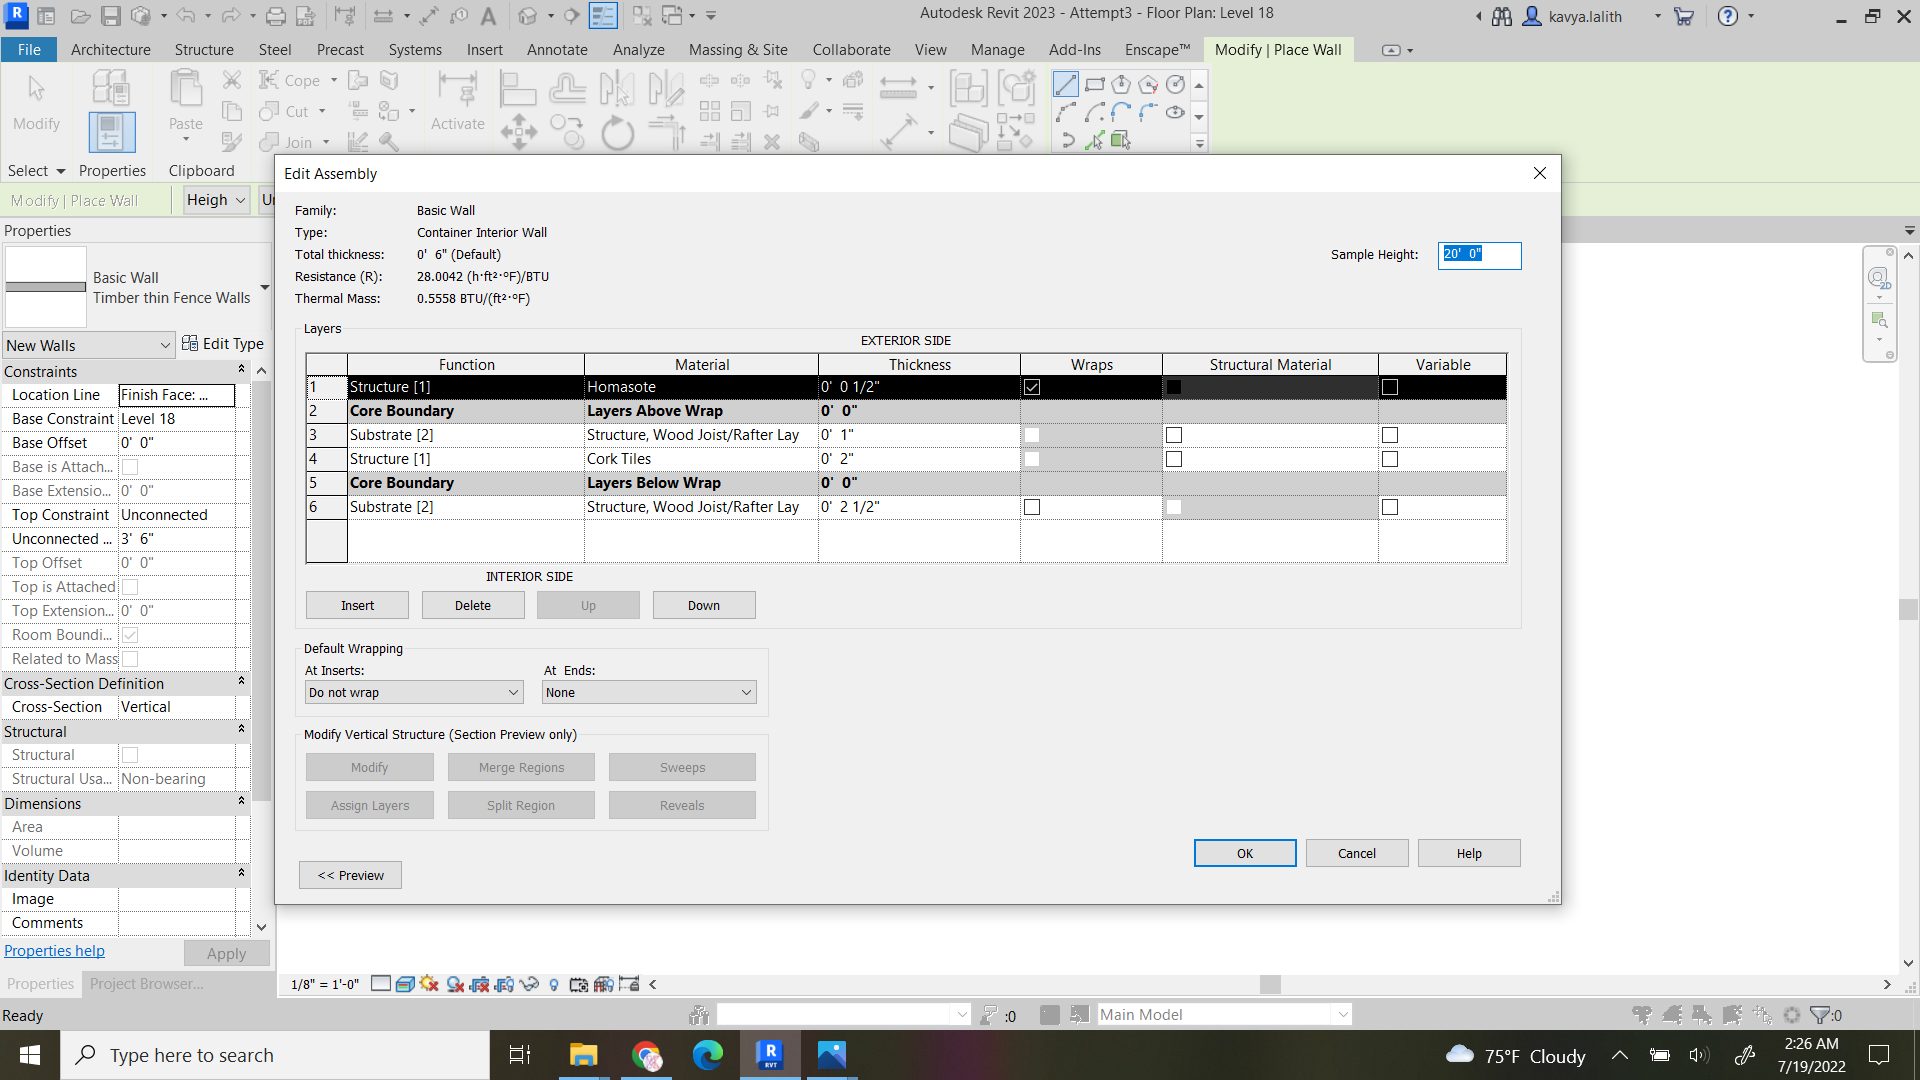Image resolution: width=1920 pixels, height=1080 pixels.
Task: Click the Properties palette icon in ribbon
Action: click(111, 132)
